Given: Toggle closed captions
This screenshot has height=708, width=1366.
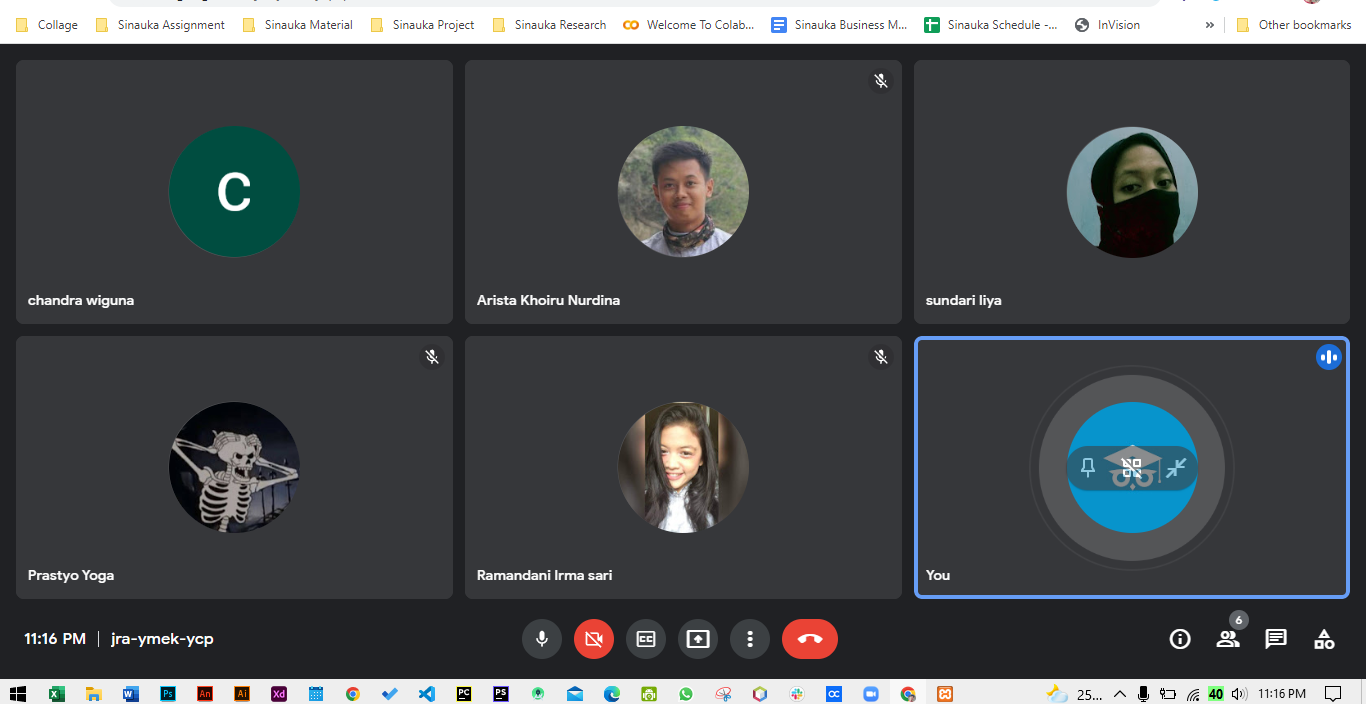Looking at the screenshot, I should (646, 639).
